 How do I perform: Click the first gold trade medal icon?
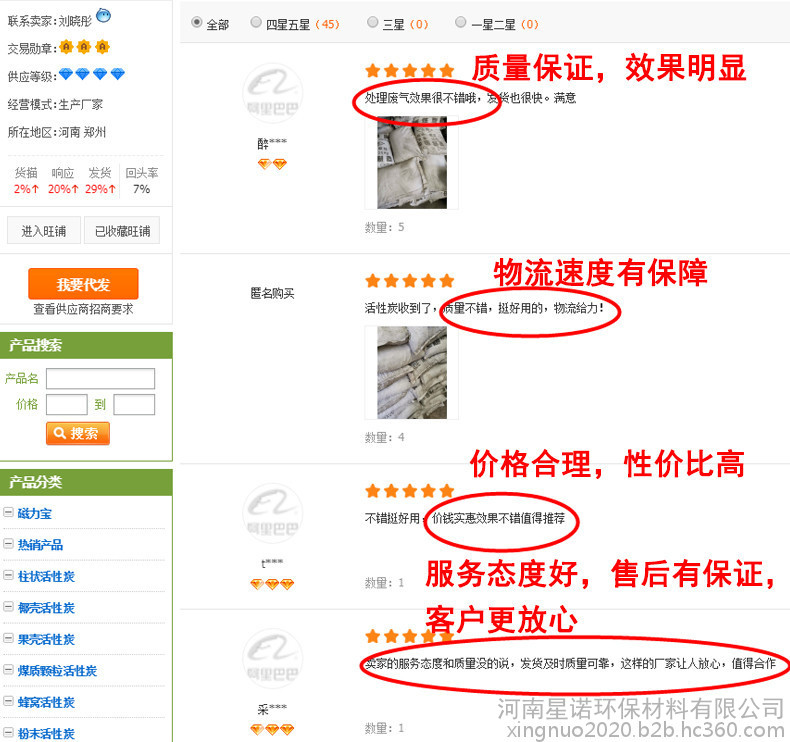[x=66, y=47]
